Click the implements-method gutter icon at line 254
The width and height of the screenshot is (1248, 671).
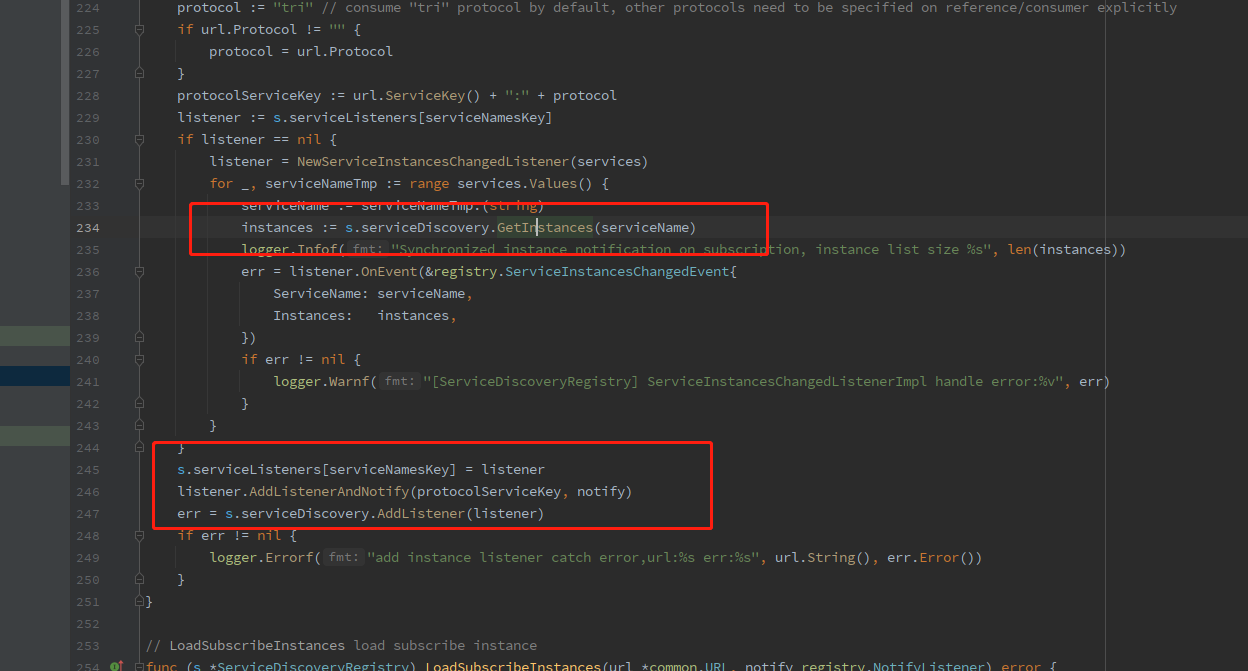pos(117,666)
